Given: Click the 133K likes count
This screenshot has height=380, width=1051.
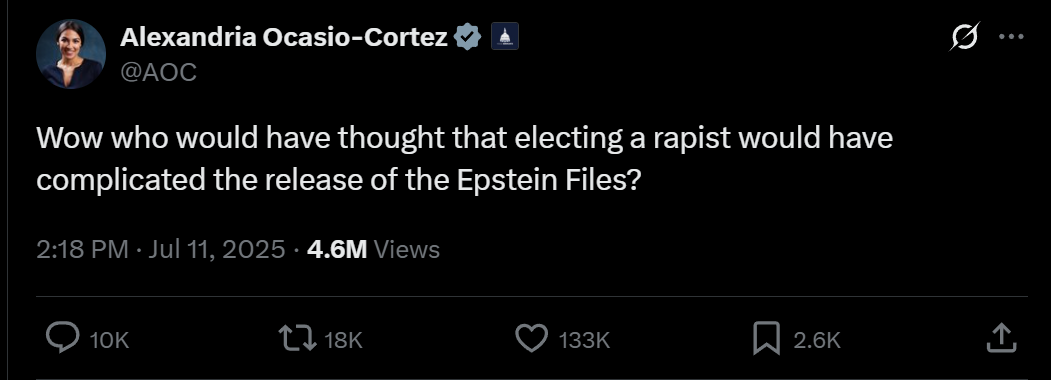Looking at the screenshot, I should (x=584, y=340).
